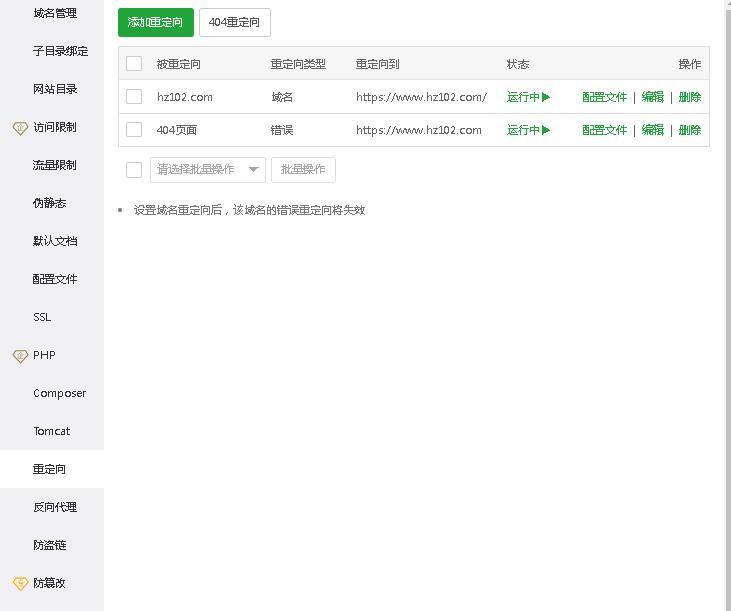Check the hz102.com row checkbox

[x=134, y=96]
